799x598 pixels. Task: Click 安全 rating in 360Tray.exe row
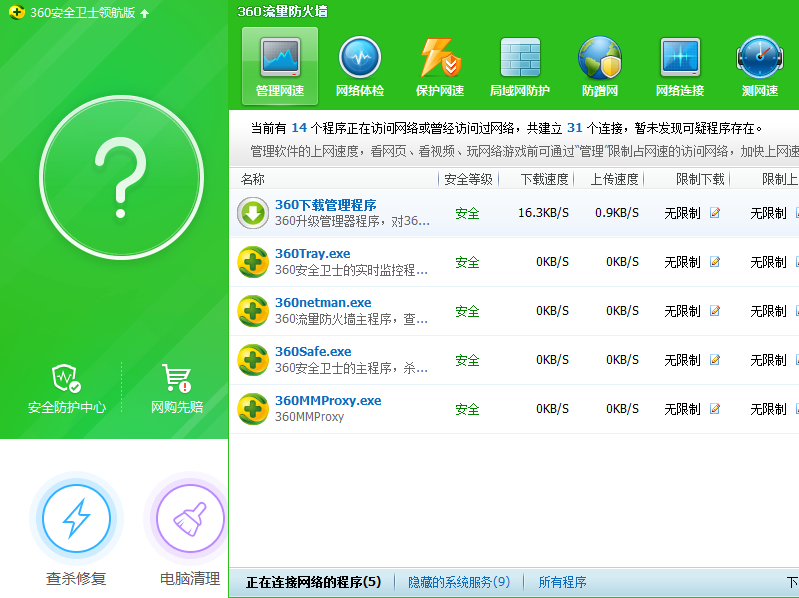(x=467, y=262)
